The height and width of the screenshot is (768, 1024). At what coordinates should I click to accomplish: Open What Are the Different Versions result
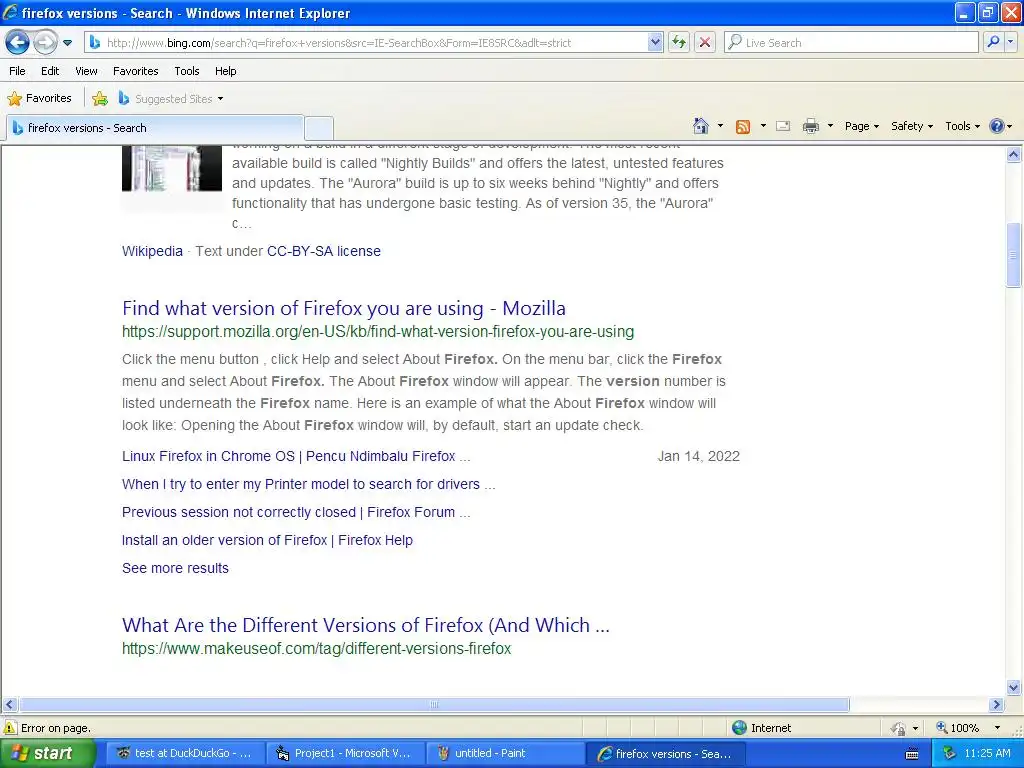click(366, 625)
